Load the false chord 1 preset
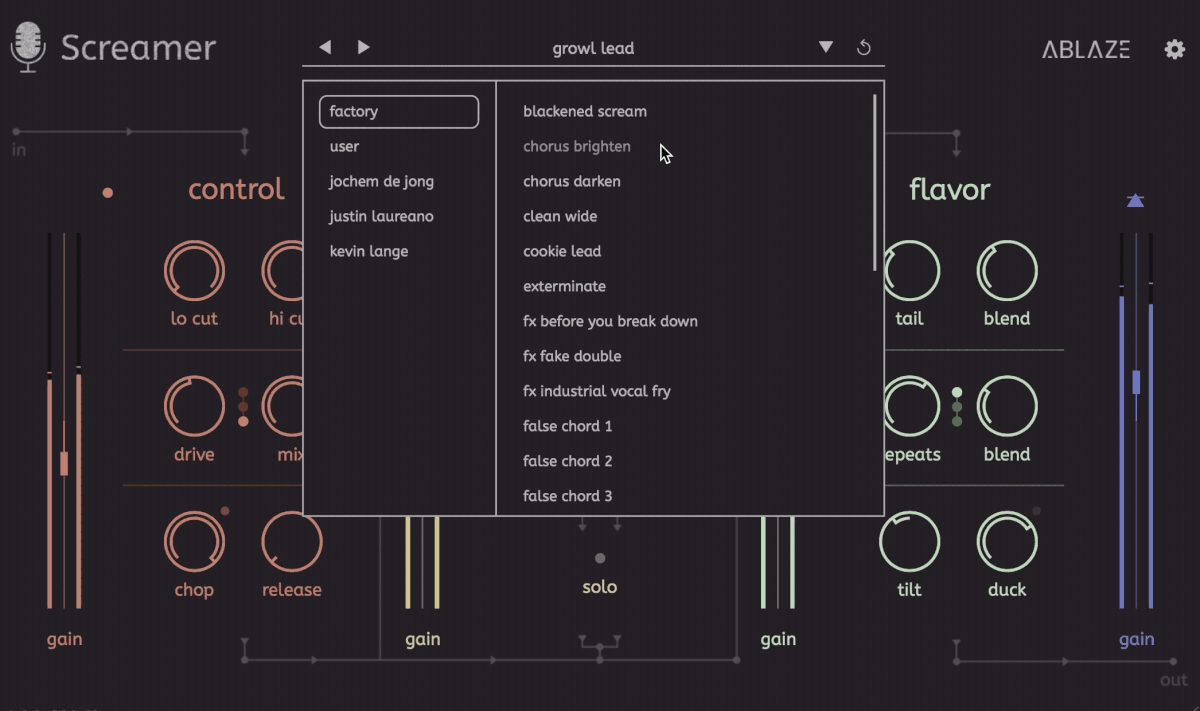The image size is (1200, 711). pos(568,426)
